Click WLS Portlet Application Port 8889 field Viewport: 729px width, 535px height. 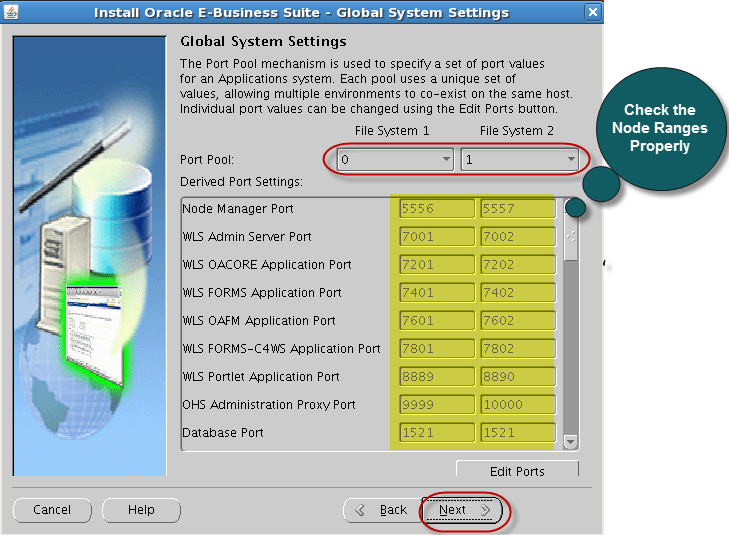click(436, 377)
